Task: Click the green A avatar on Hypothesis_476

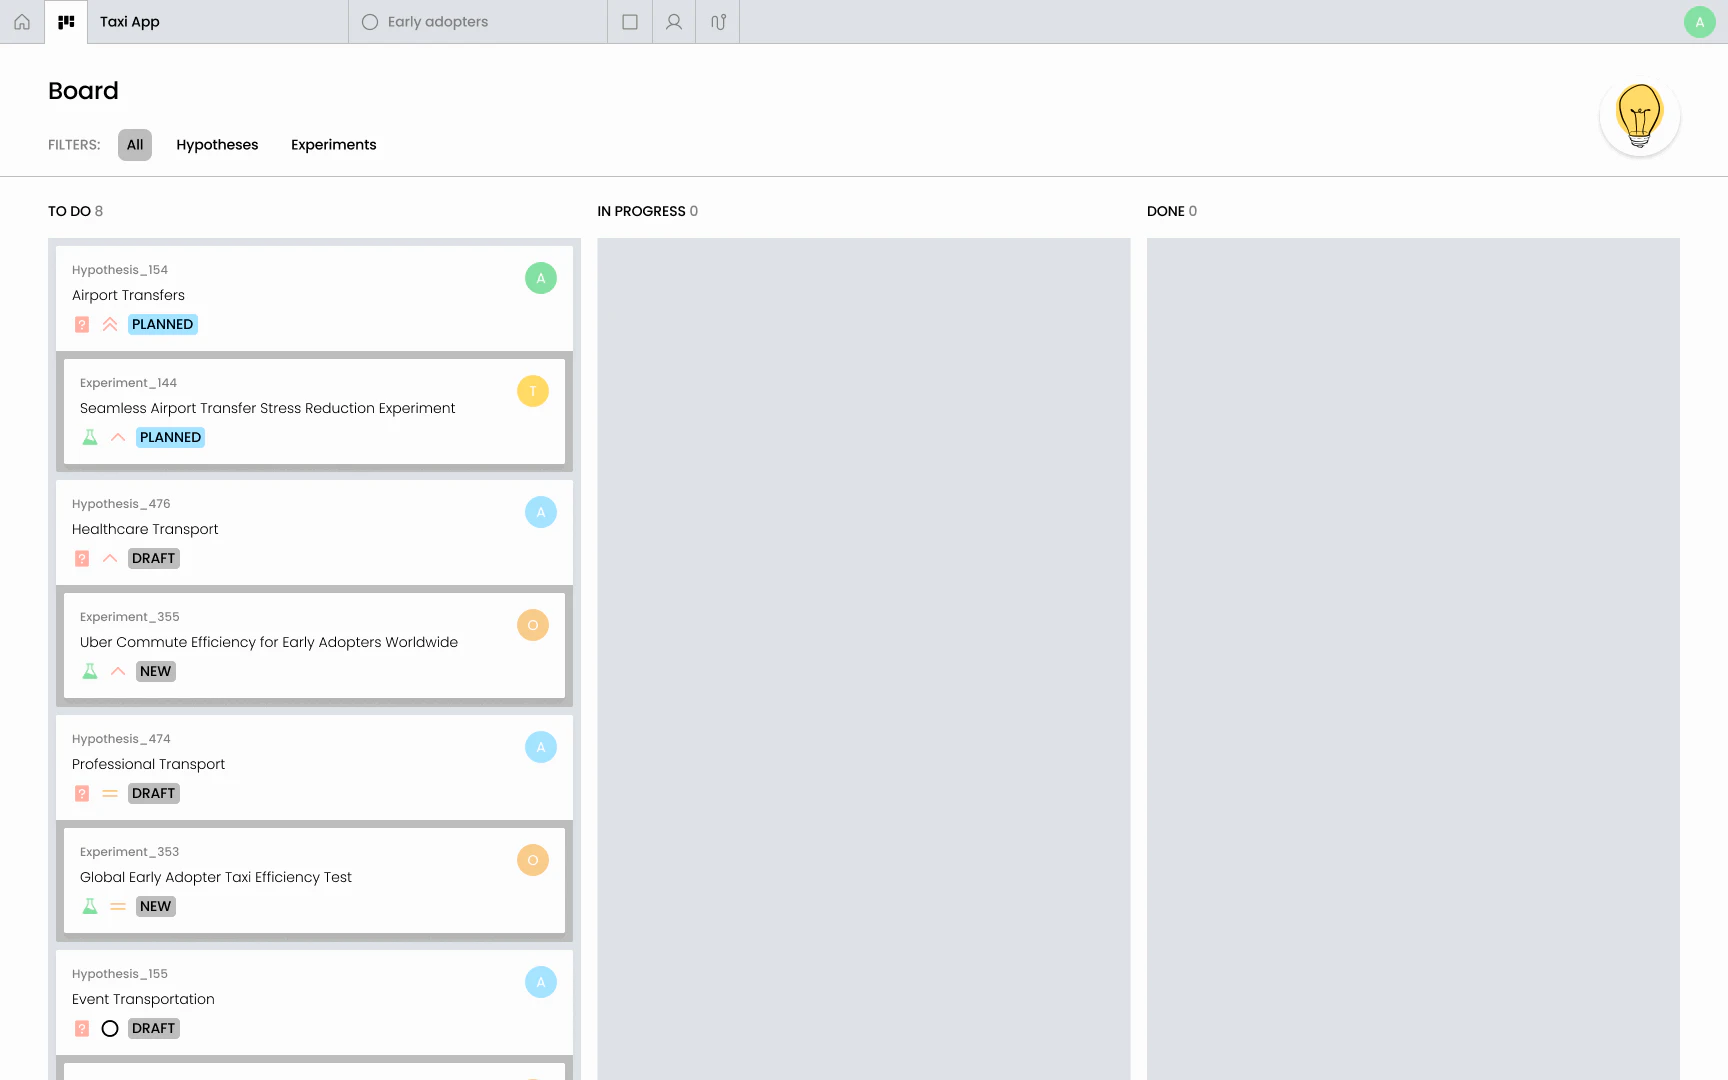Action: click(x=541, y=511)
